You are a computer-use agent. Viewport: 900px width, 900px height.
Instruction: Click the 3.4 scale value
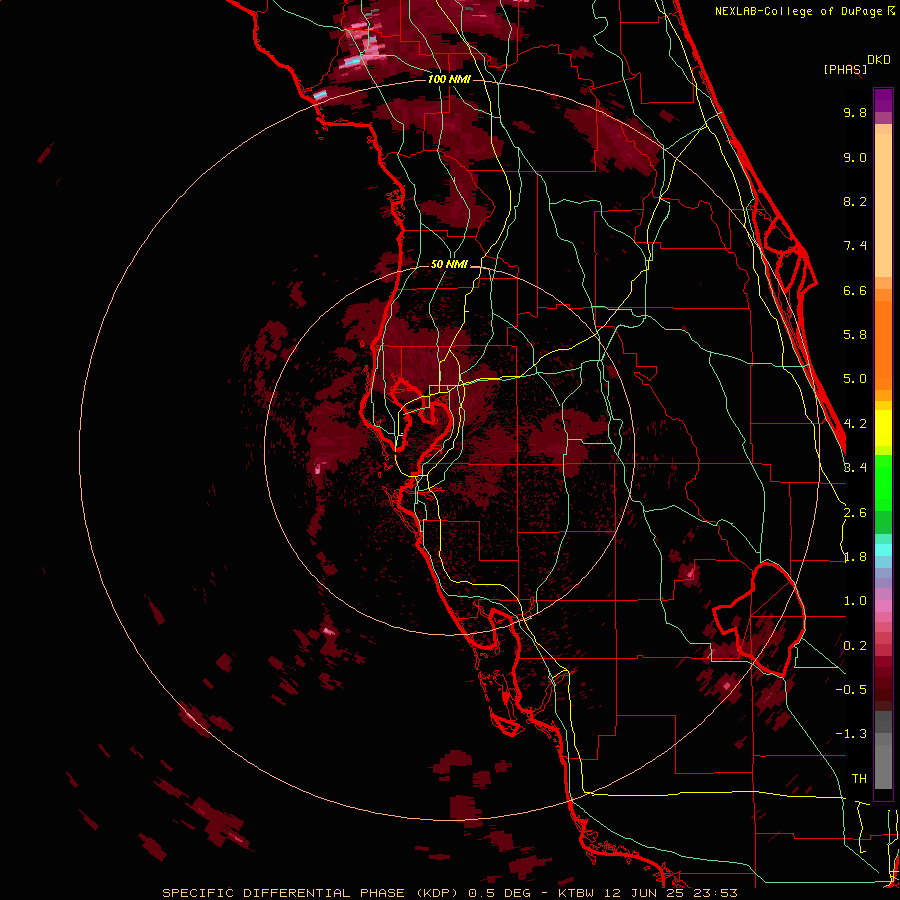point(855,468)
